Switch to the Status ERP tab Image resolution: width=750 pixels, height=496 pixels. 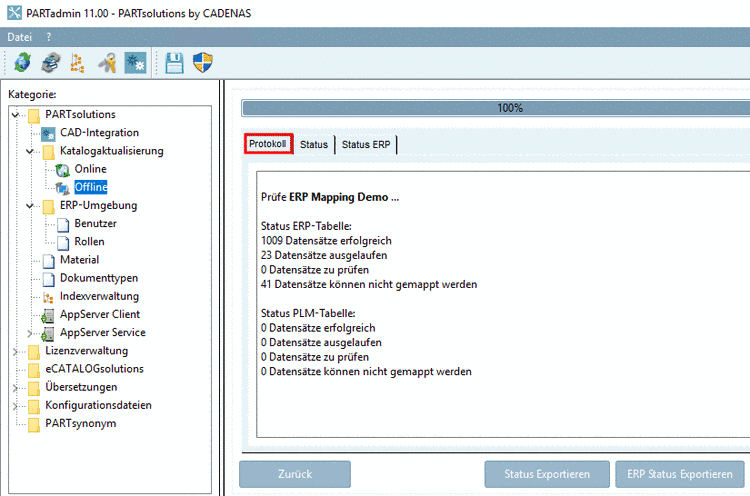tap(366, 144)
